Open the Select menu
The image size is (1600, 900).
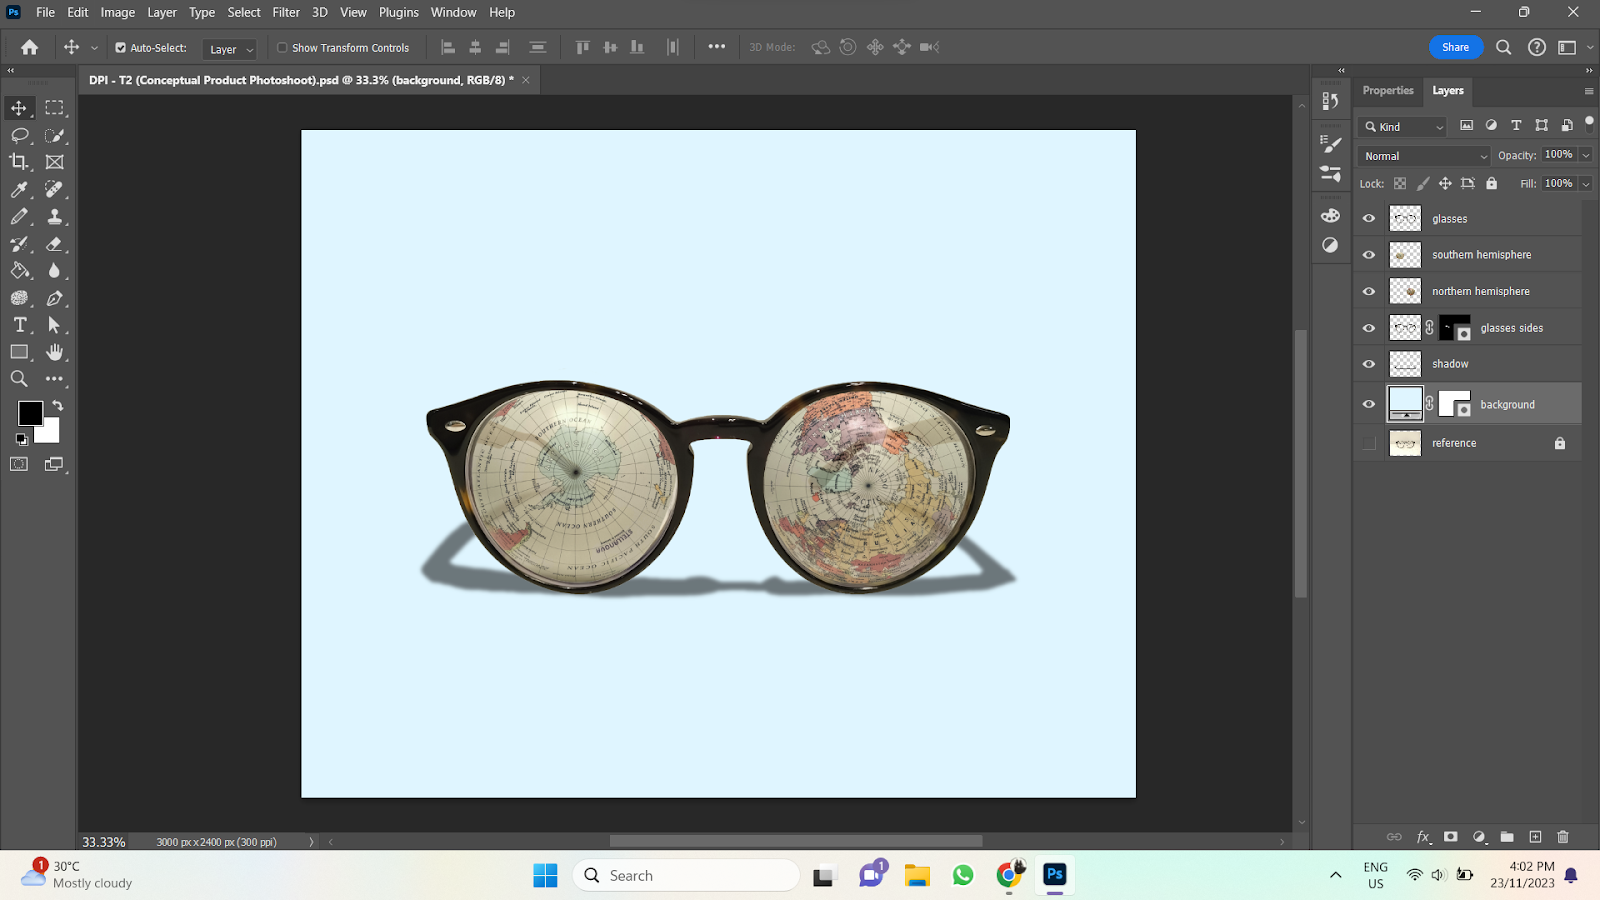[x=244, y=12]
